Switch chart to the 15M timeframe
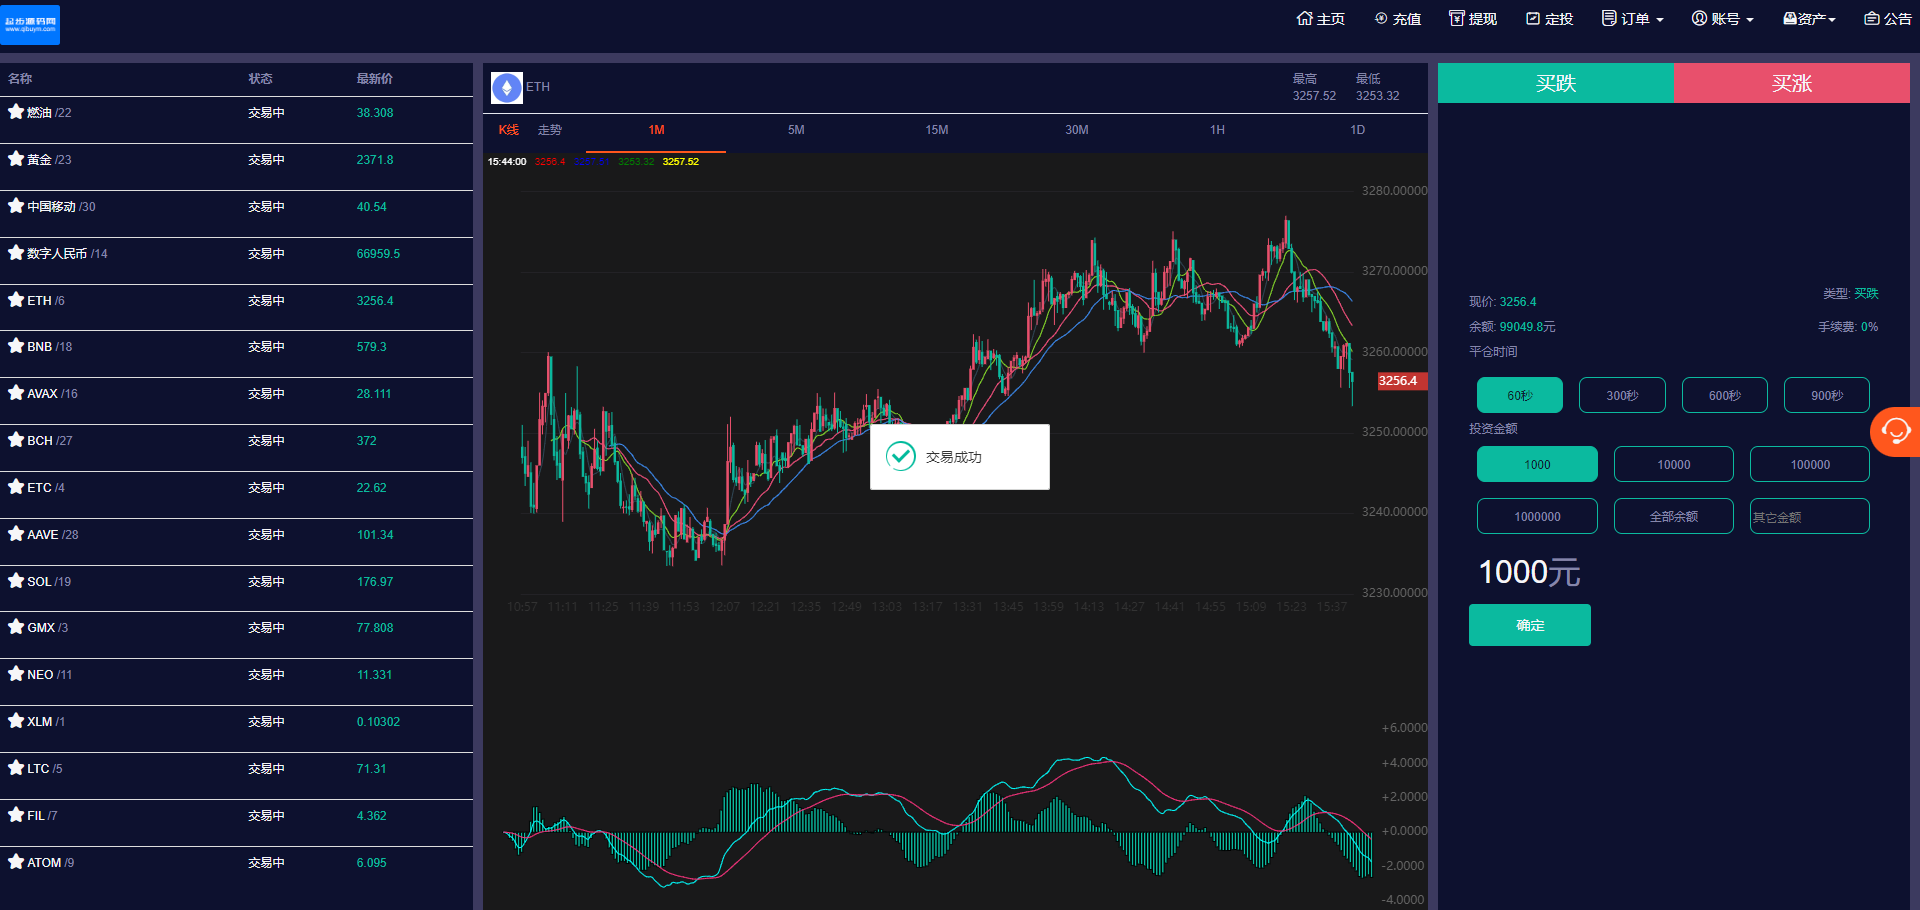Viewport: 1920px width, 910px height. [x=936, y=130]
